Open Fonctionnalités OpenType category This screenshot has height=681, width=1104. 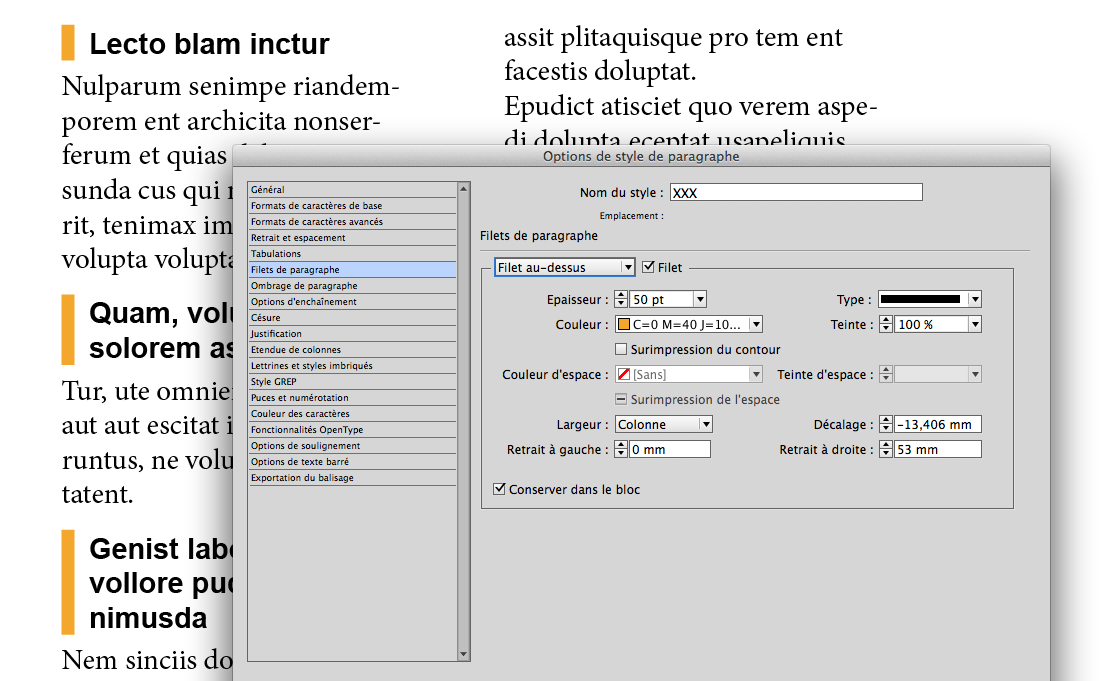[x=352, y=430]
